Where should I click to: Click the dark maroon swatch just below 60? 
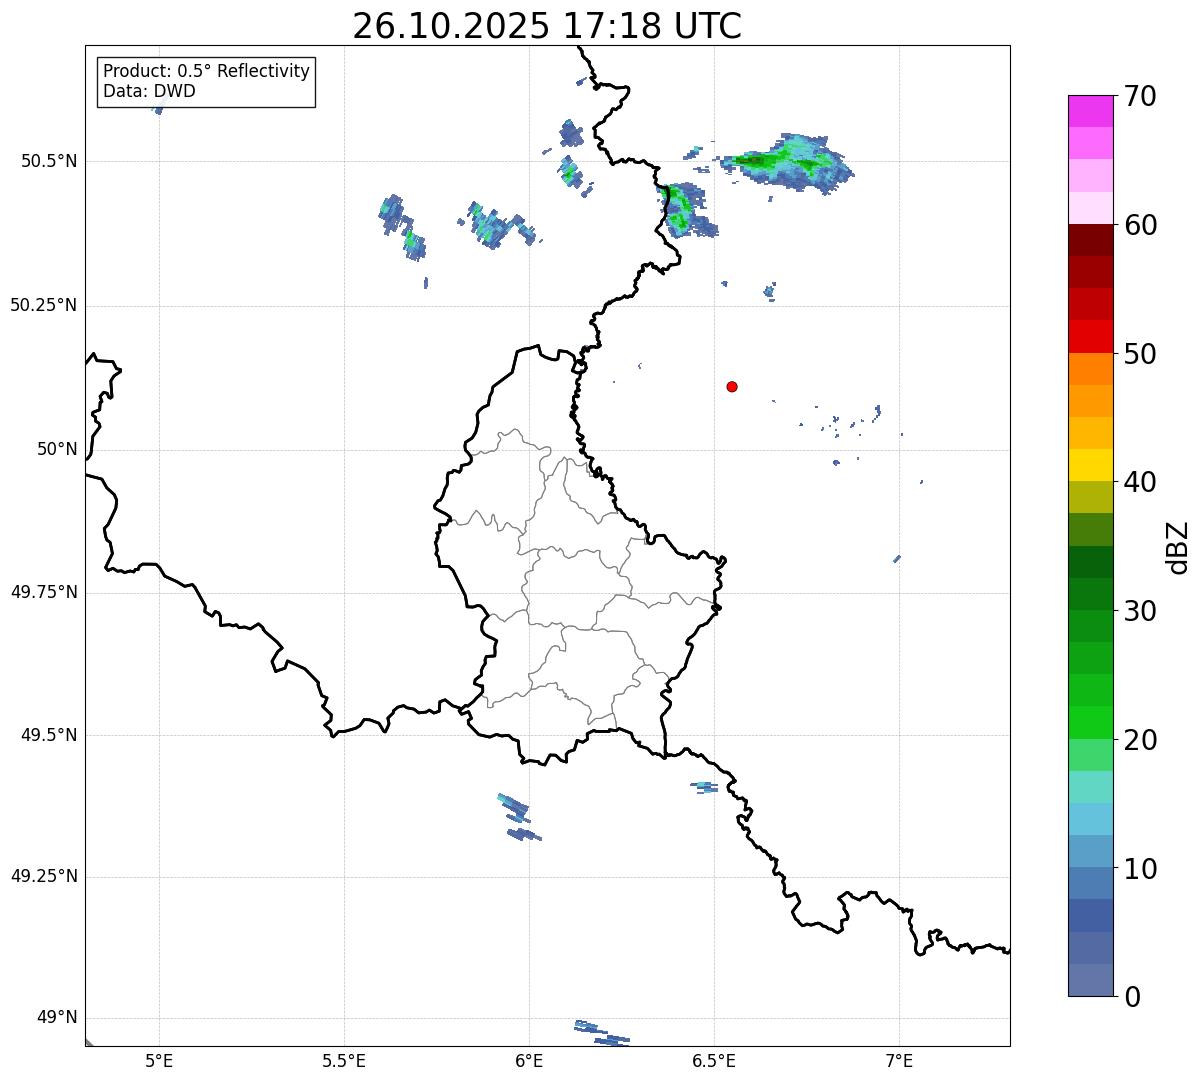[x=1091, y=240]
